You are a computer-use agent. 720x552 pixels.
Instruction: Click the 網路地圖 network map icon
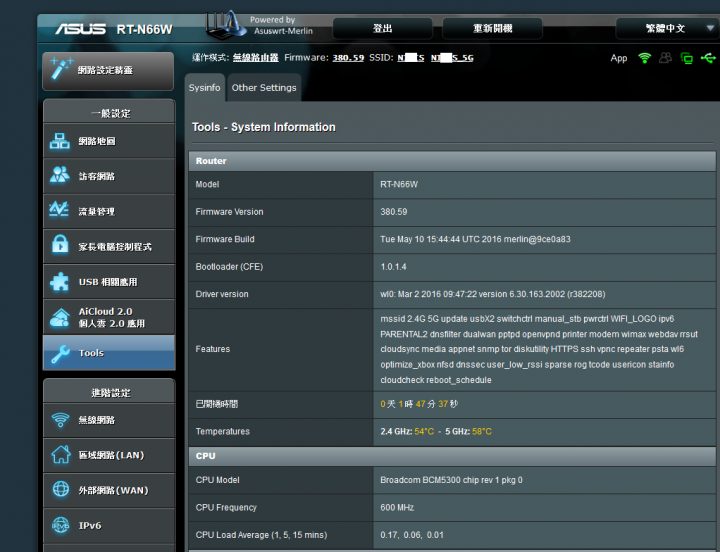(x=60, y=141)
